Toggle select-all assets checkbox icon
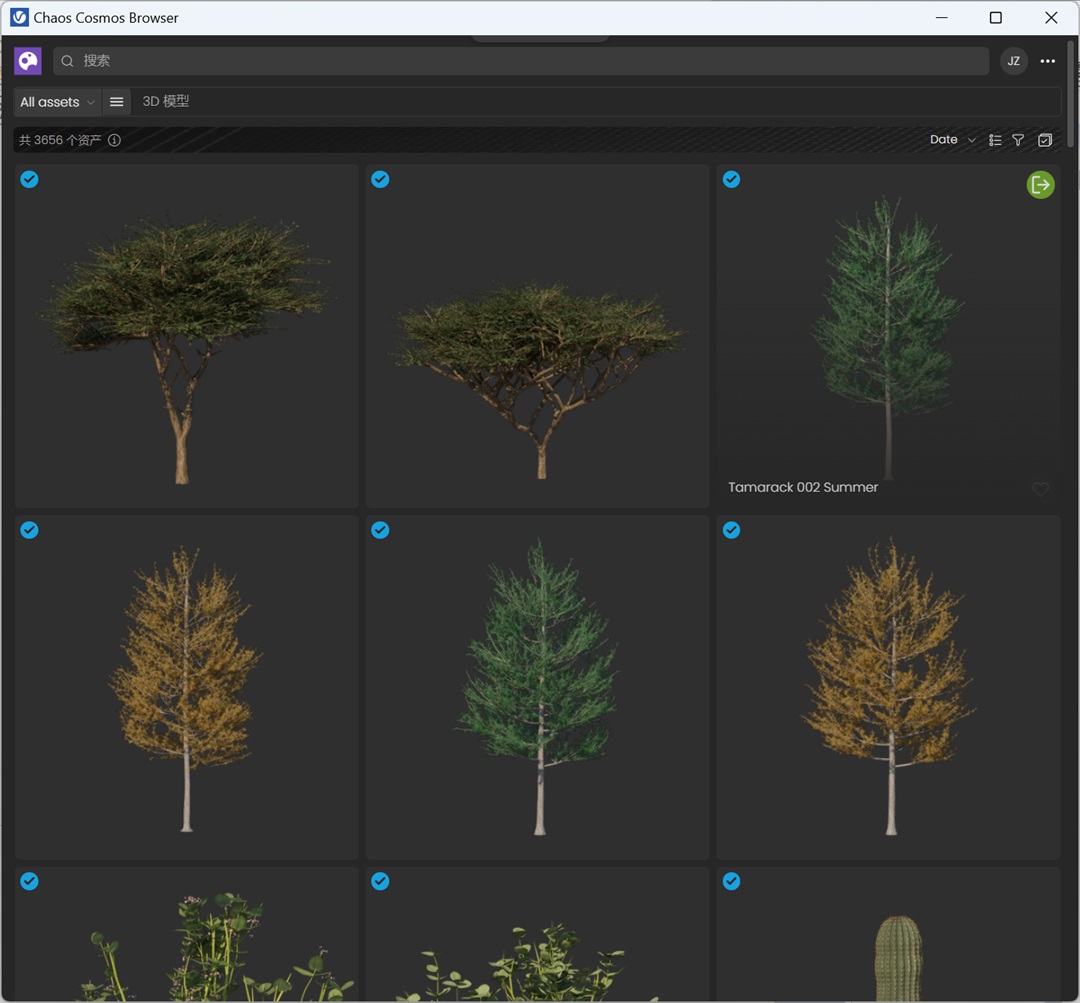Image resolution: width=1080 pixels, height=1003 pixels. pos(1045,140)
